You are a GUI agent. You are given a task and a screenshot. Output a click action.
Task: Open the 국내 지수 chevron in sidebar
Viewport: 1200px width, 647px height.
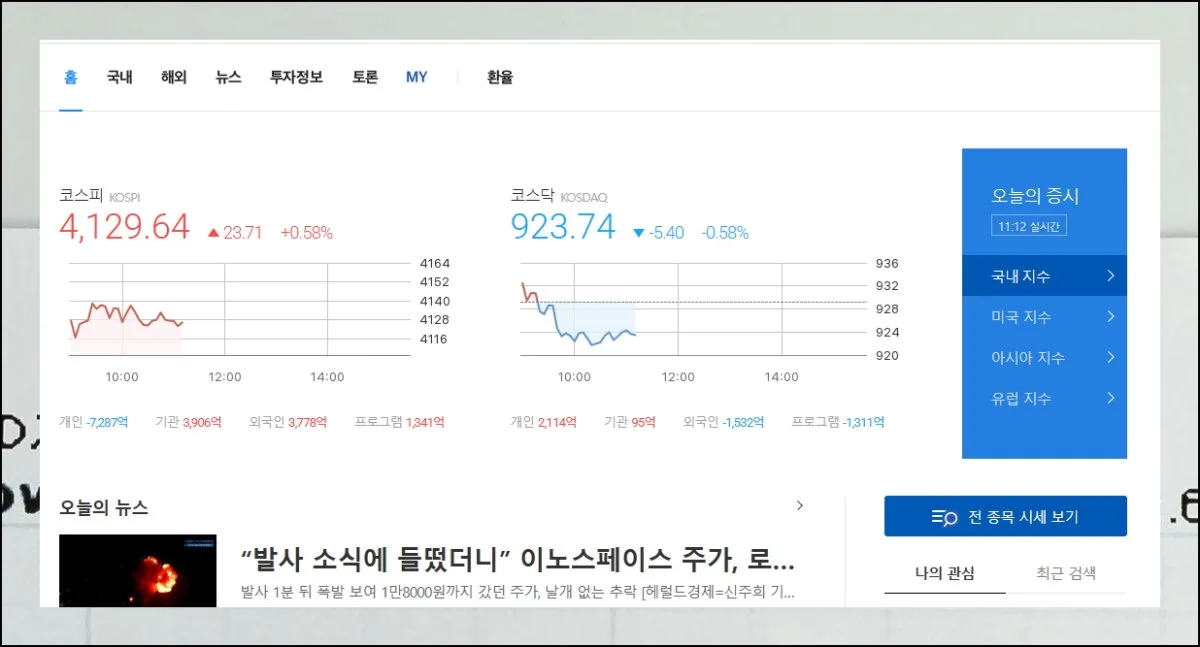[1110, 276]
